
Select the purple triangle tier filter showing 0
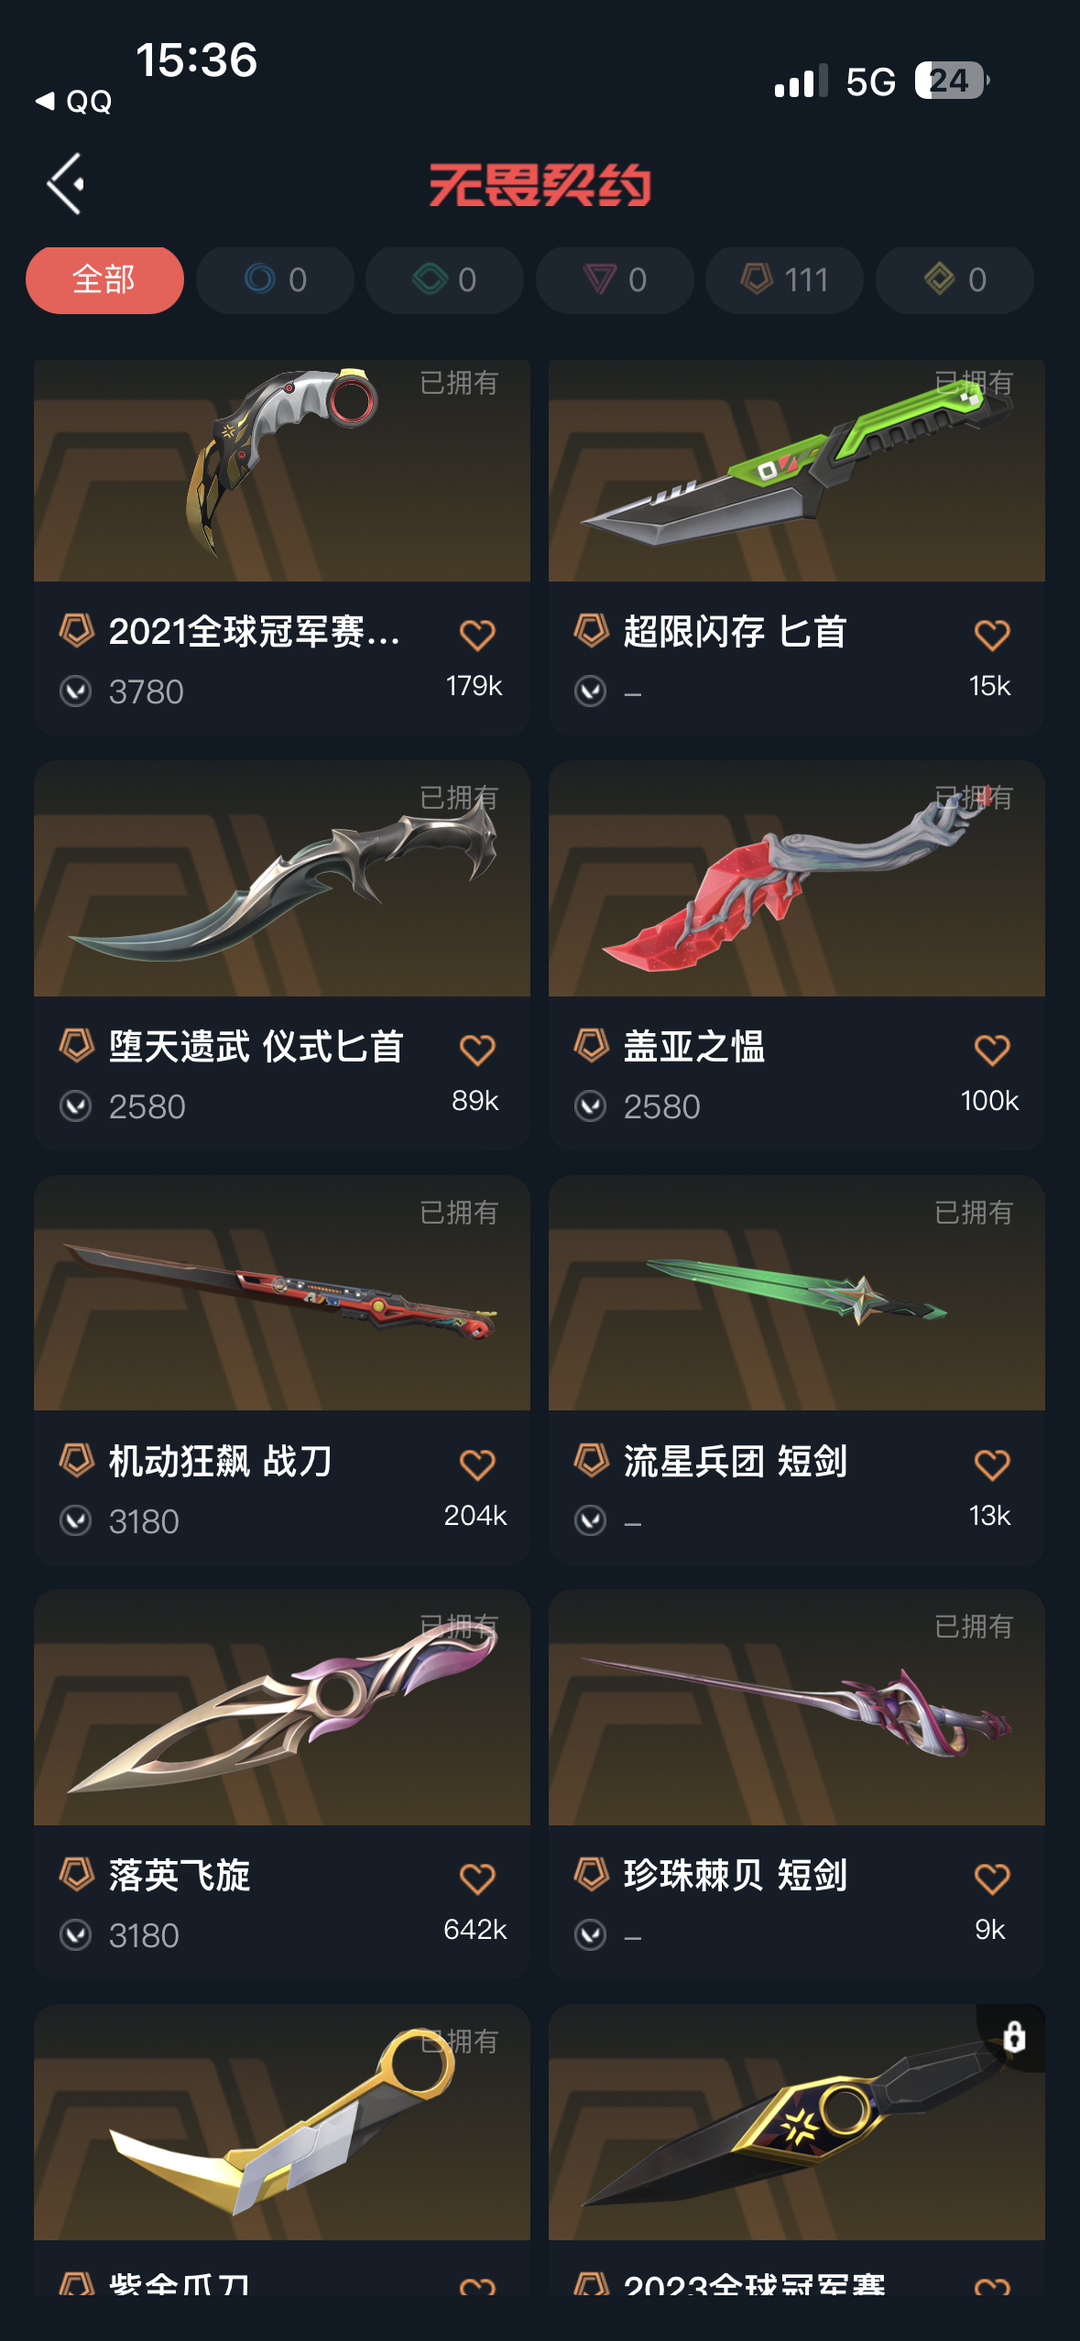coord(615,280)
